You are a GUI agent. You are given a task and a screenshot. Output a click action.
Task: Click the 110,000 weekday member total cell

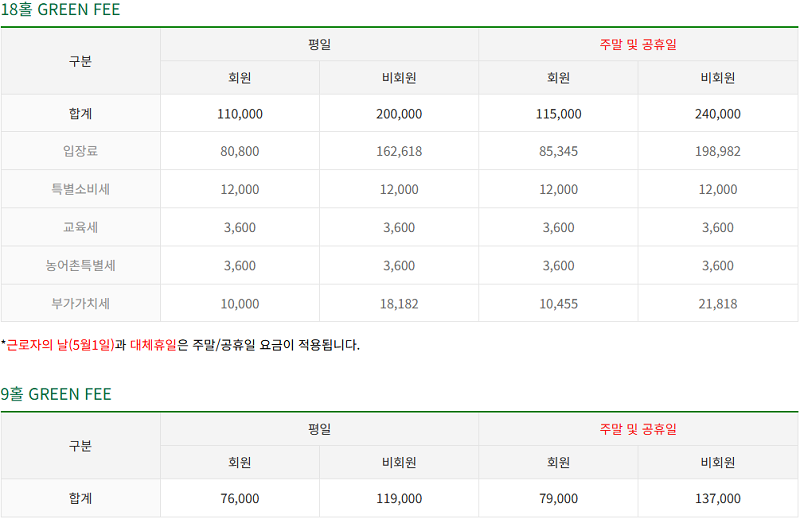[x=240, y=114]
